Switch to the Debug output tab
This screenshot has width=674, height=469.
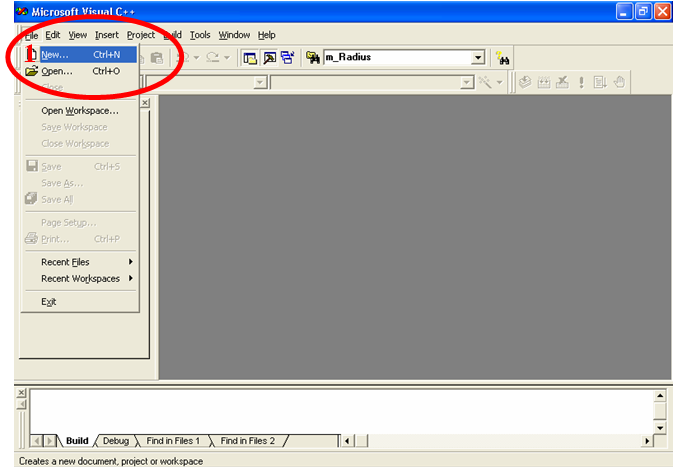tap(116, 440)
